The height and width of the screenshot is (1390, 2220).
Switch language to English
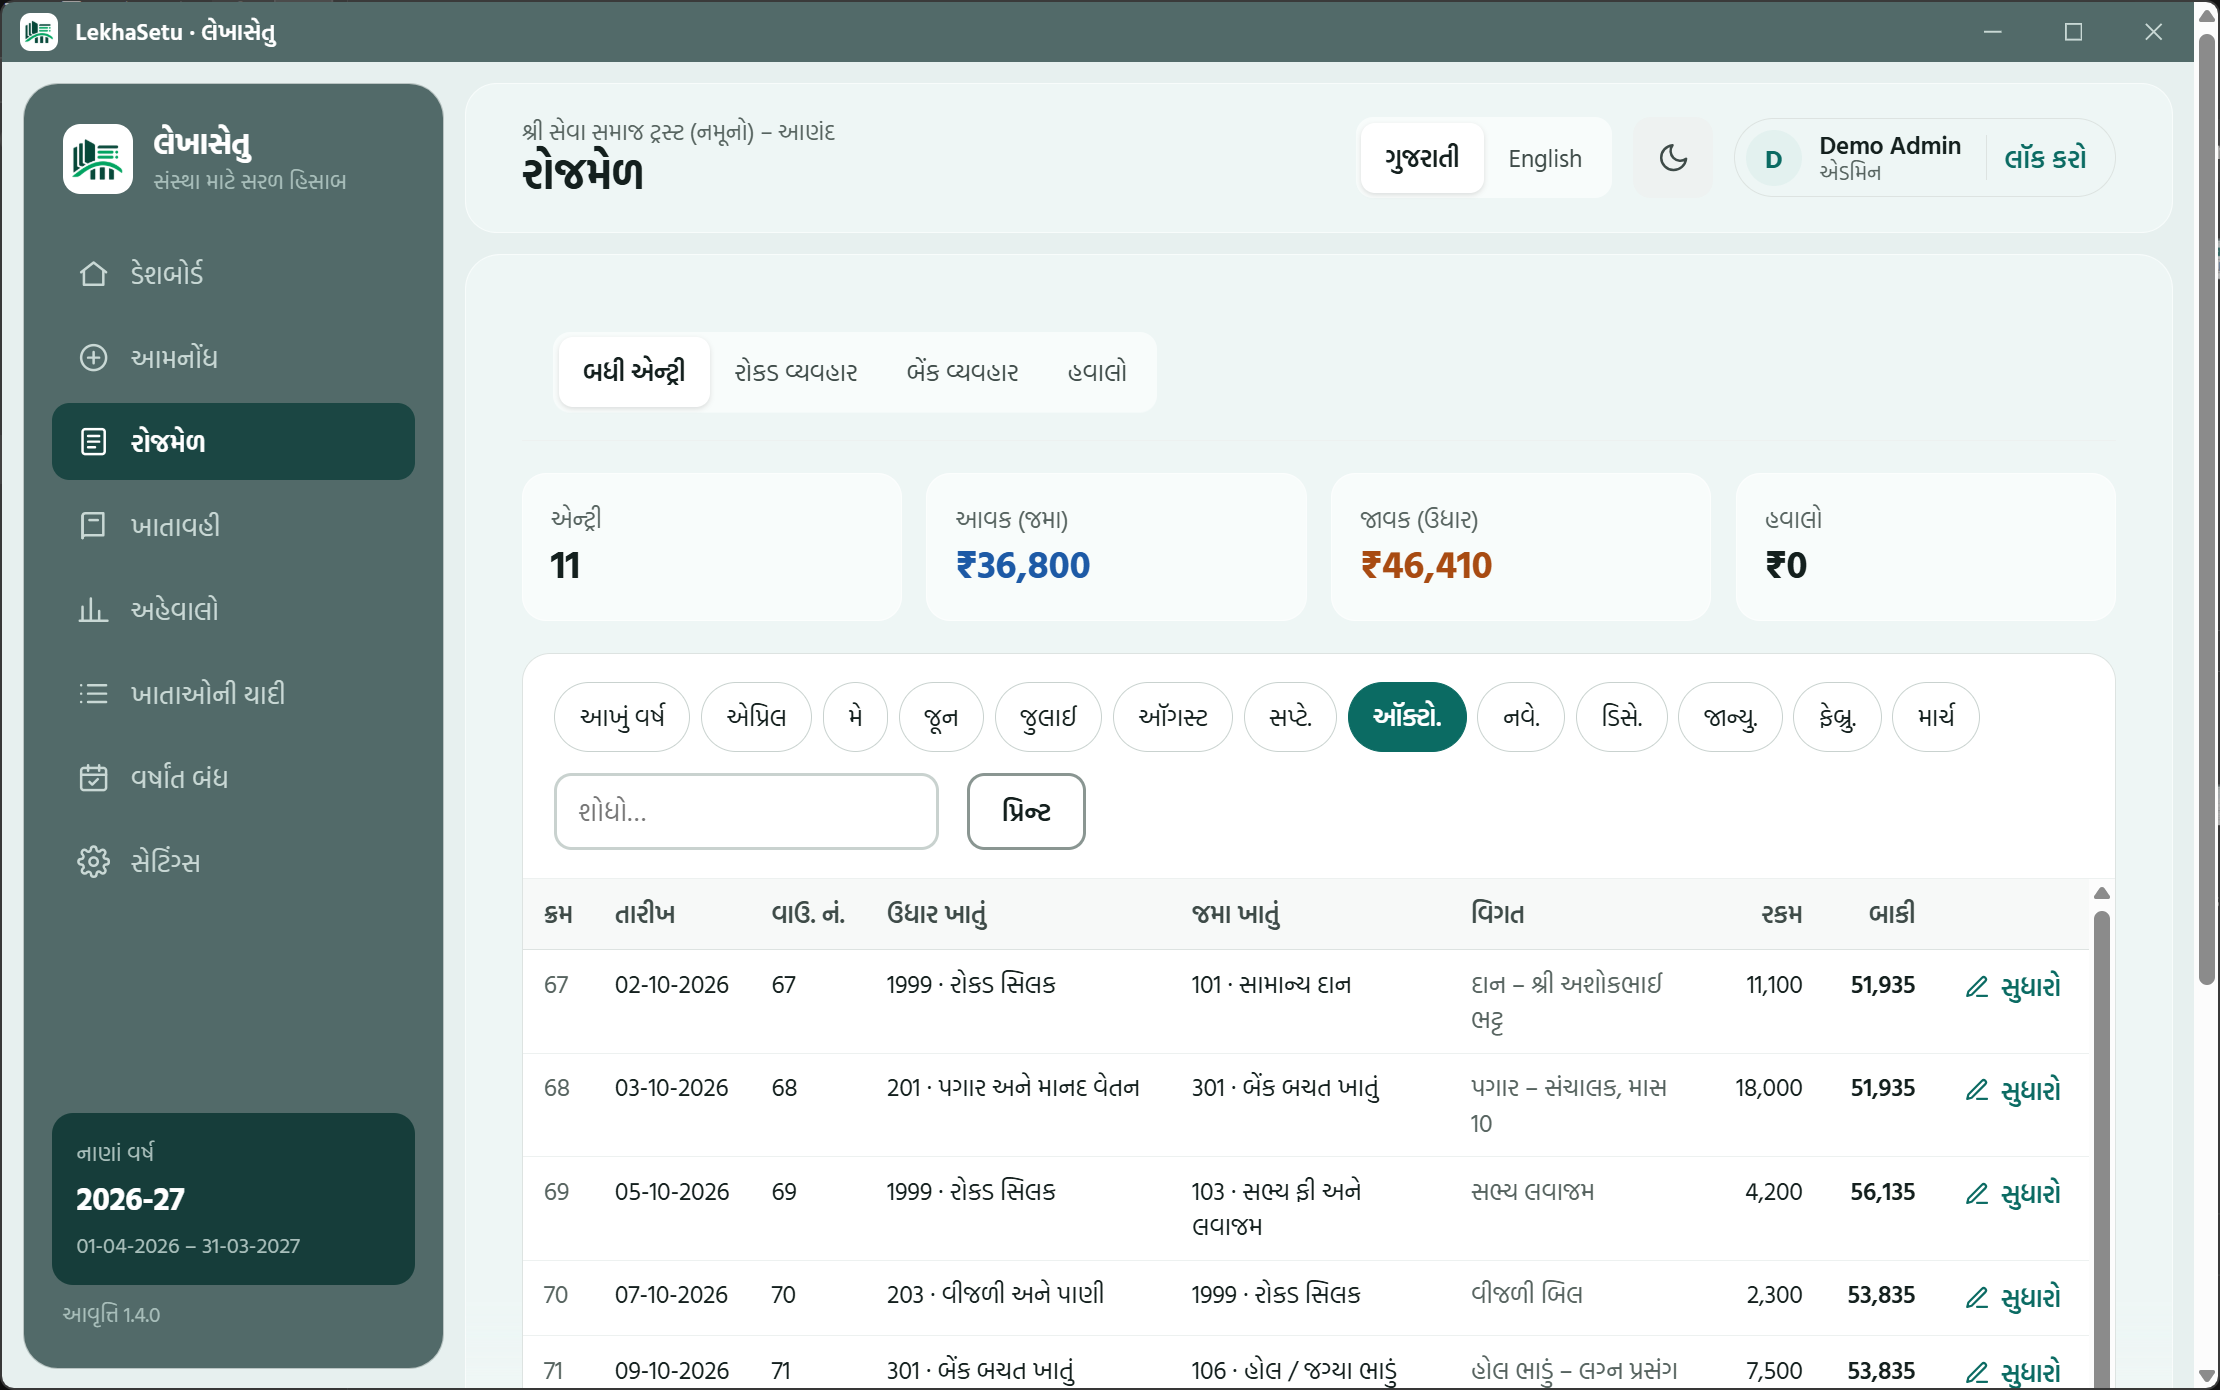[1545, 158]
